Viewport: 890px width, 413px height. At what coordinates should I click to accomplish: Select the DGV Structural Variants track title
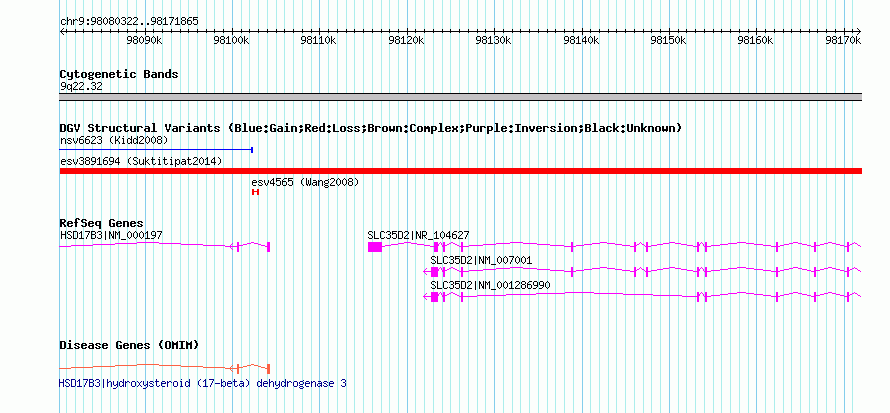coord(371,128)
